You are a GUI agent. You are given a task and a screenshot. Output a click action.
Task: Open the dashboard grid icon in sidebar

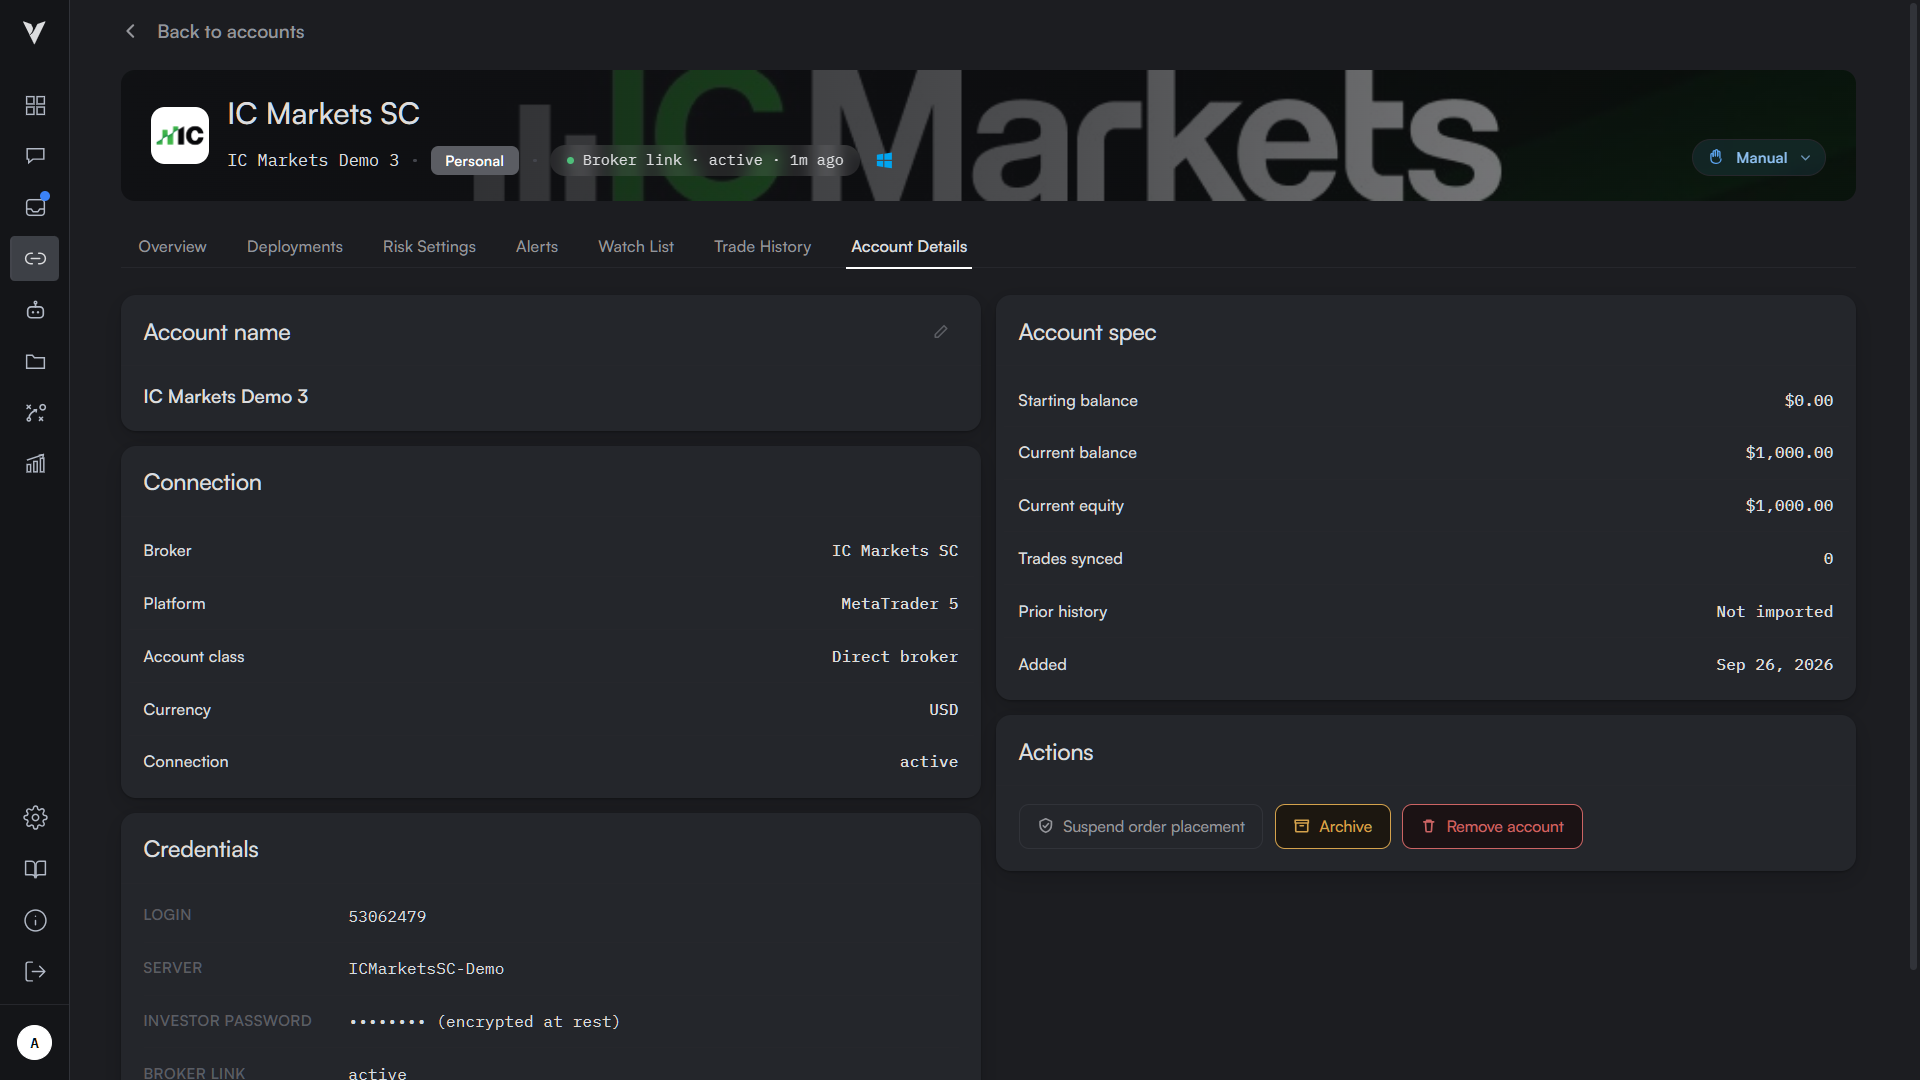(35, 105)
